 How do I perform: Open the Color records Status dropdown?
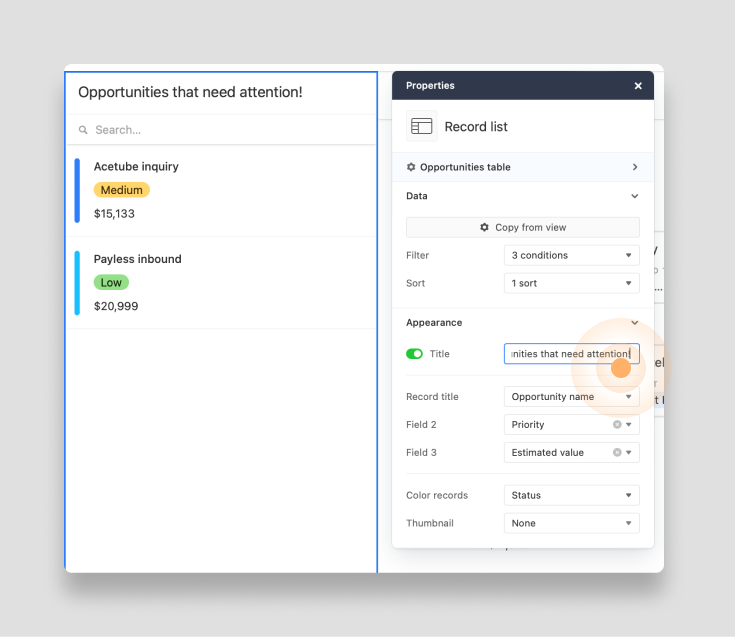pyautogui.click(x=571, y=495)
